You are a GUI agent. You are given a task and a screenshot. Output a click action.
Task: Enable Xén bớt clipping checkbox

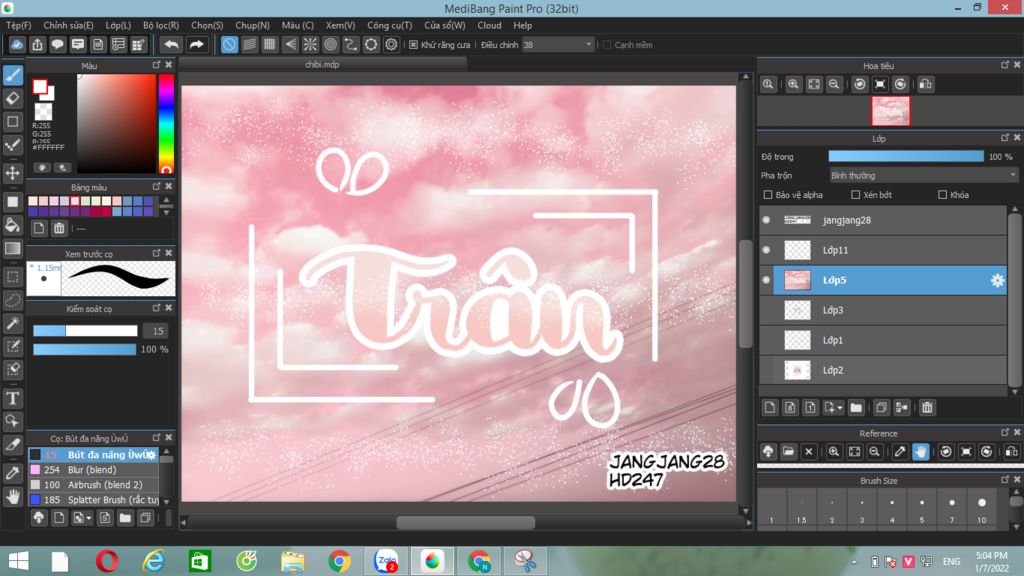[x=856, y=195]
